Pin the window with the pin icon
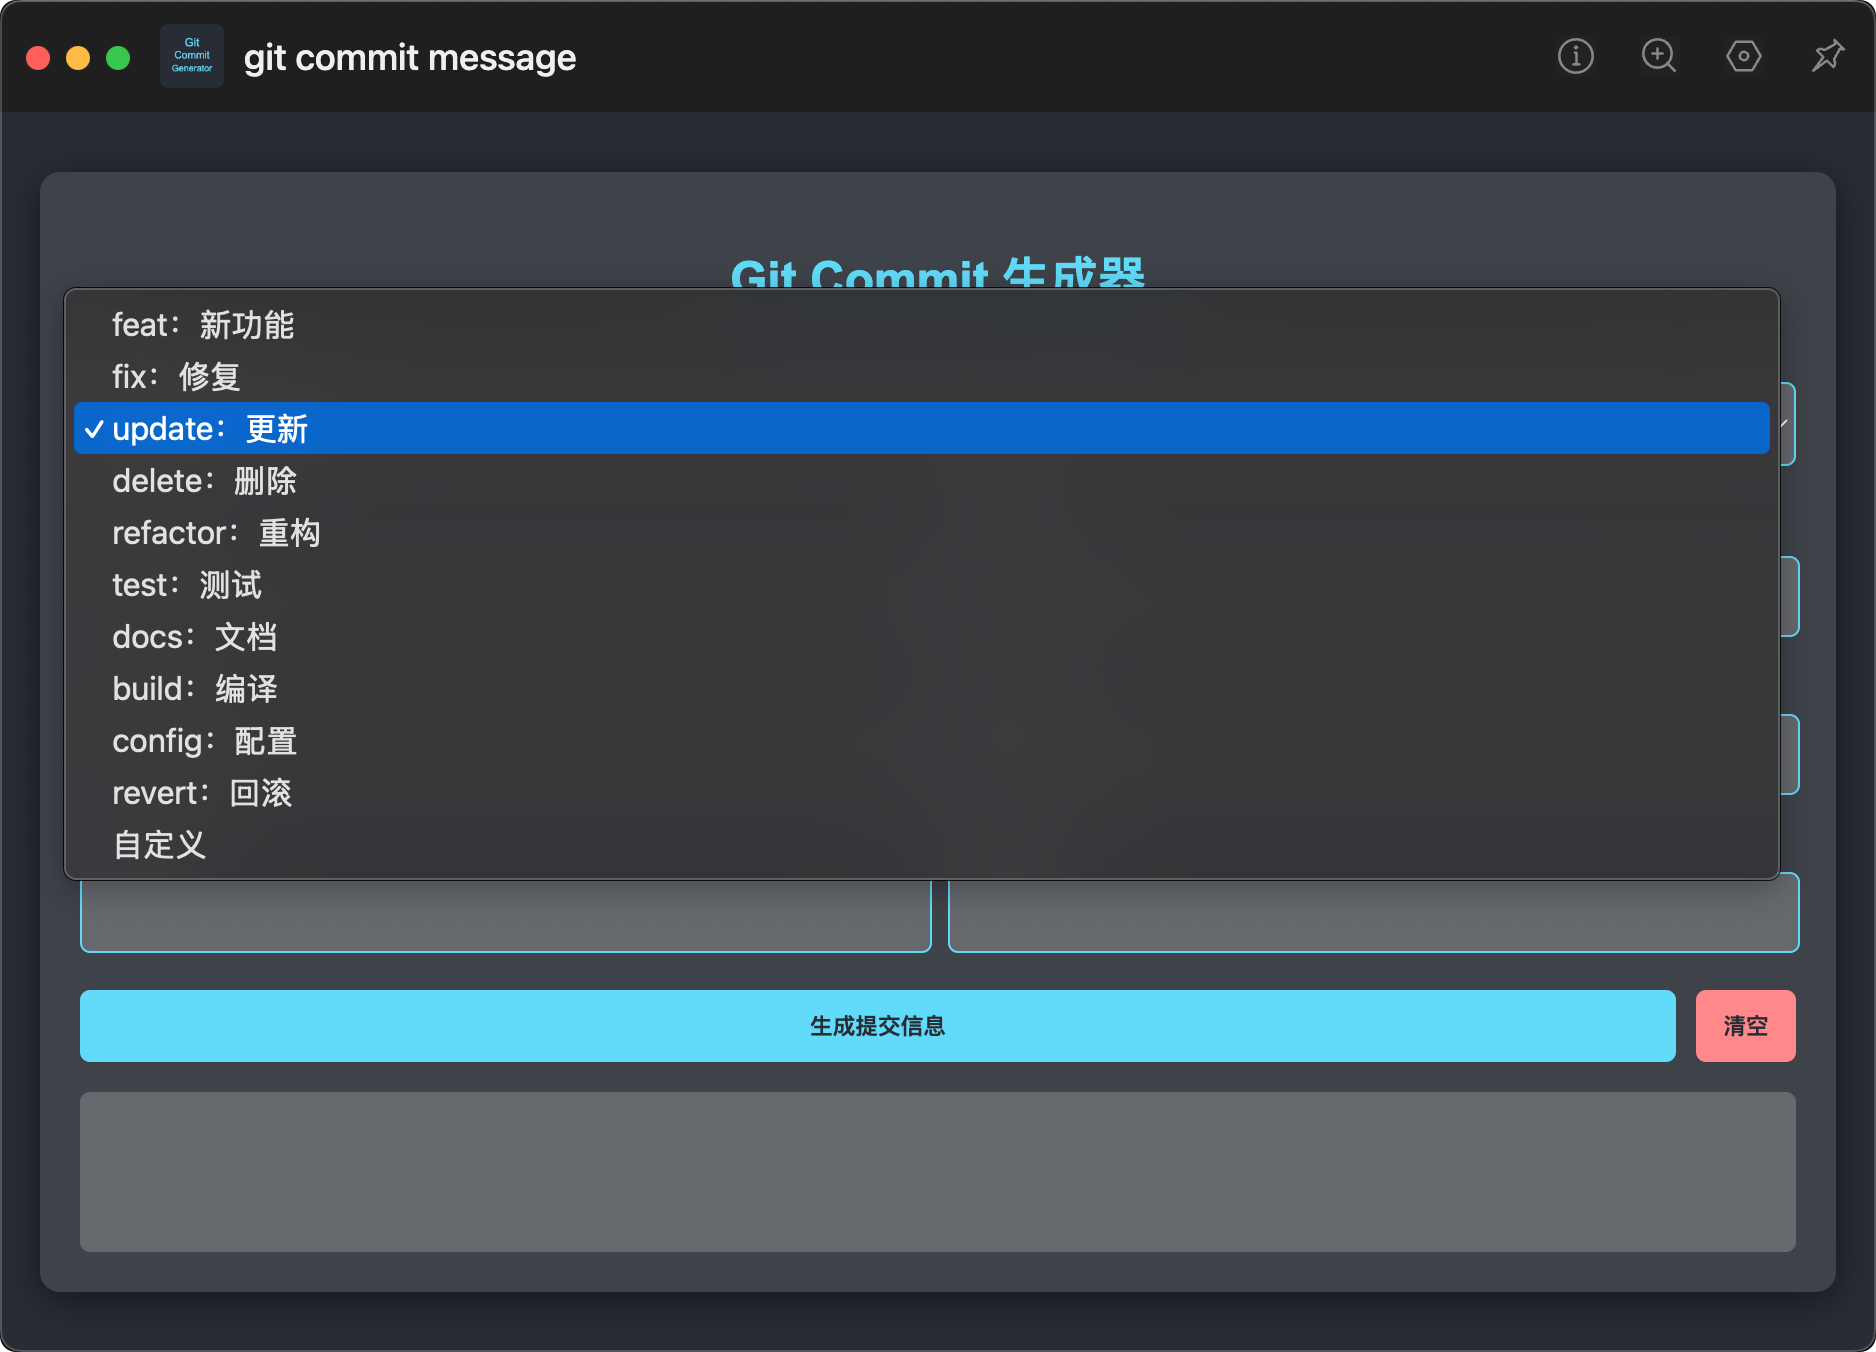Screen dimensions: 1876x1352 click(1828, 56)
